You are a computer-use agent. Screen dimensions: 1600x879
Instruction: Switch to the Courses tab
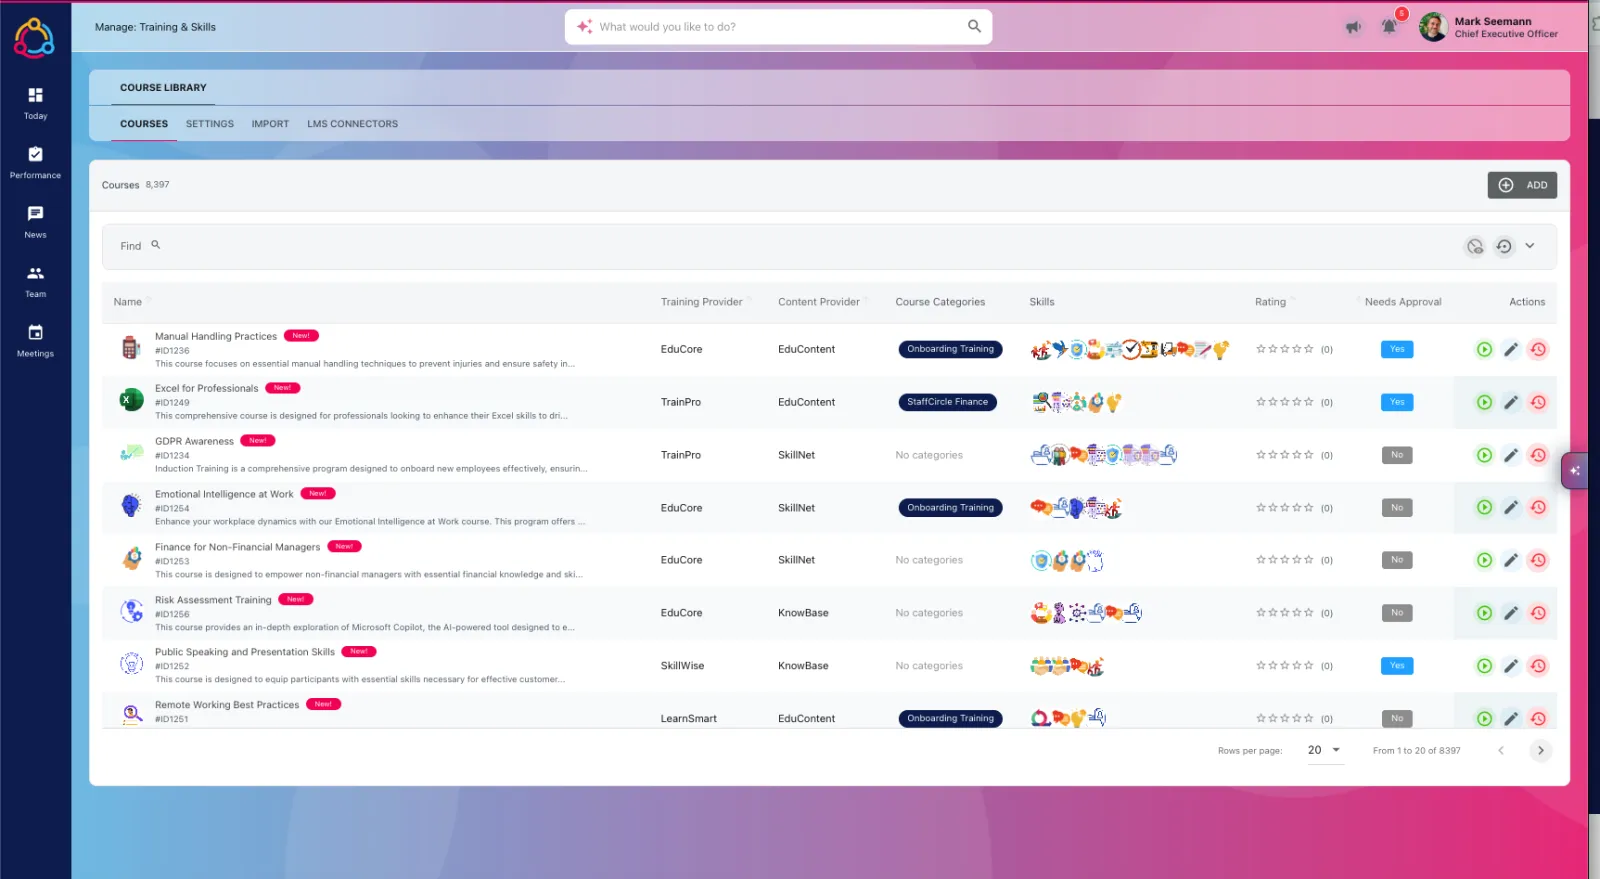coord(144,124)
